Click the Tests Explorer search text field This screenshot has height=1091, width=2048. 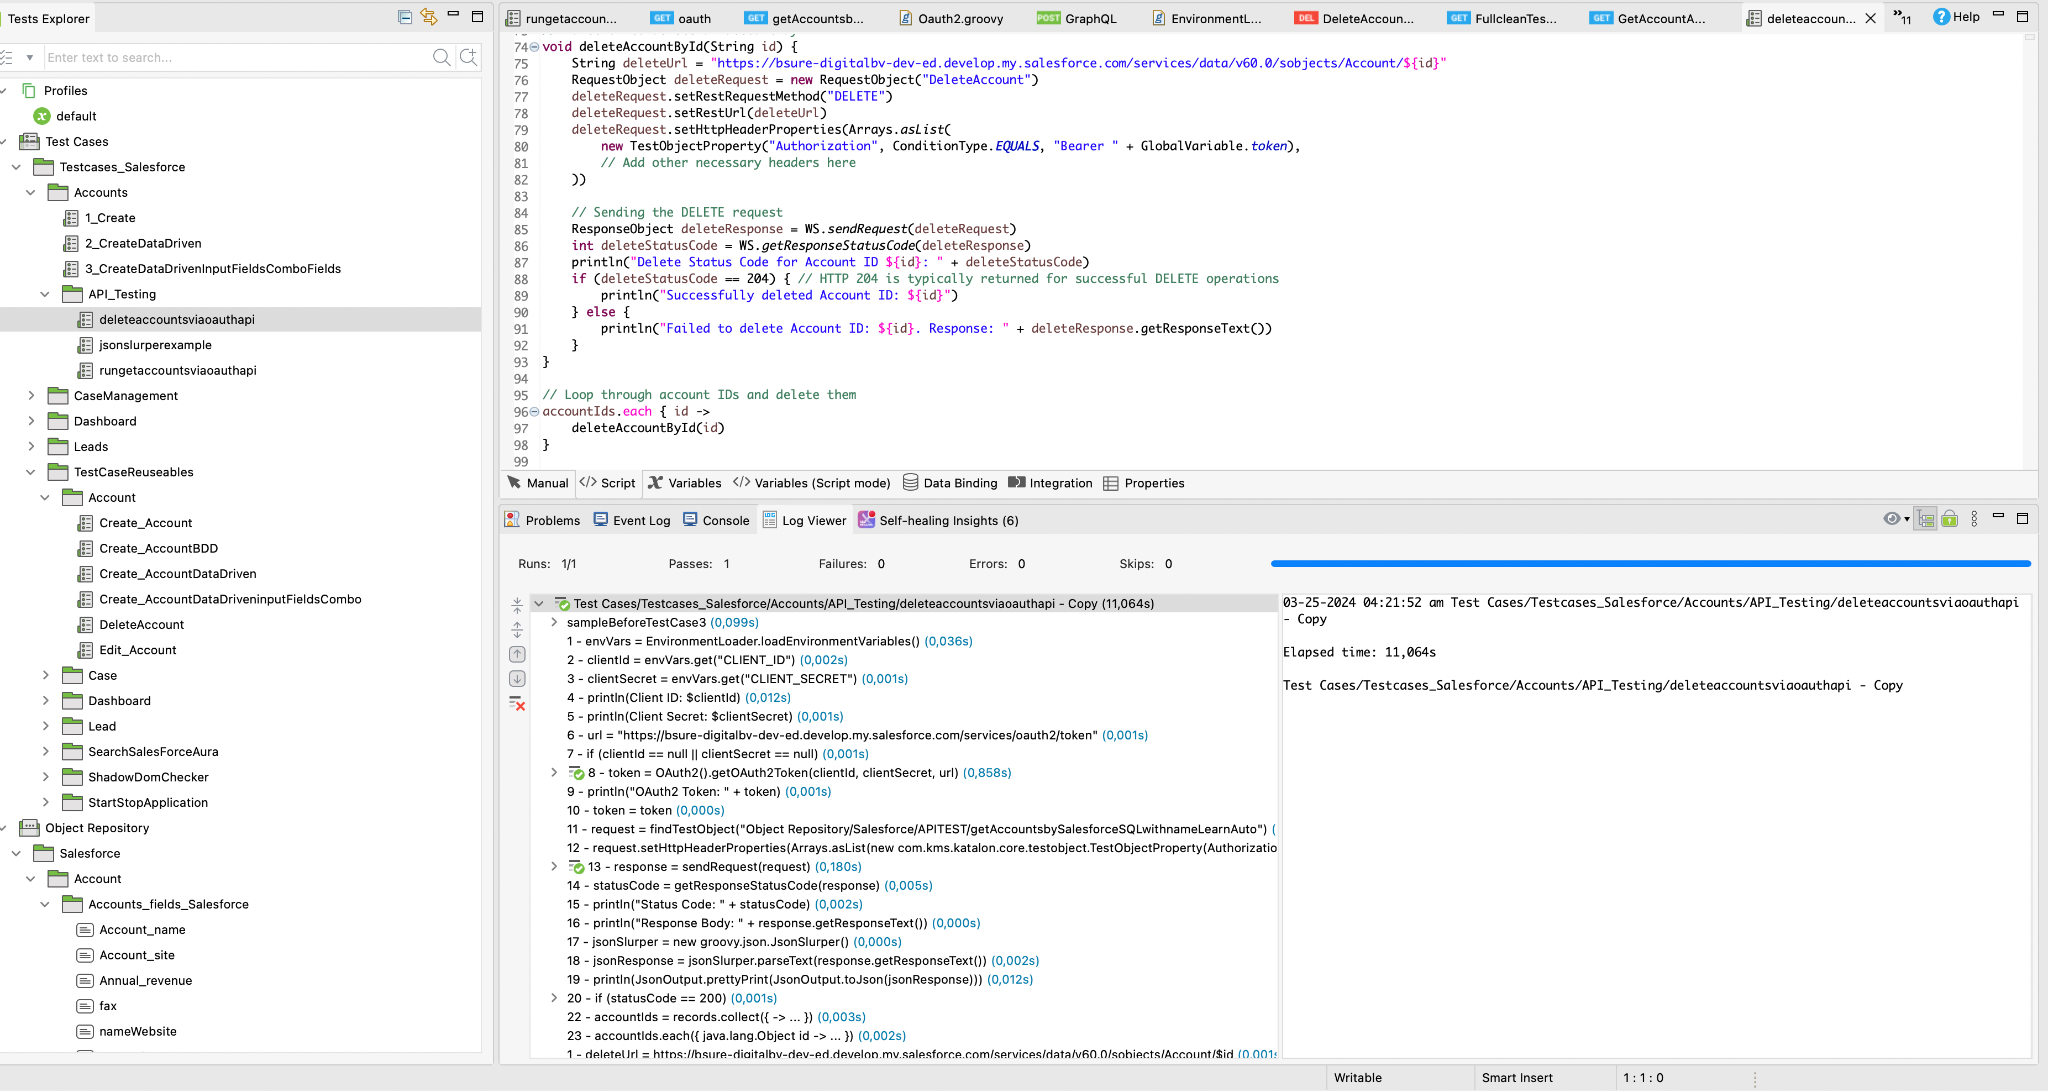coord(235,58)
